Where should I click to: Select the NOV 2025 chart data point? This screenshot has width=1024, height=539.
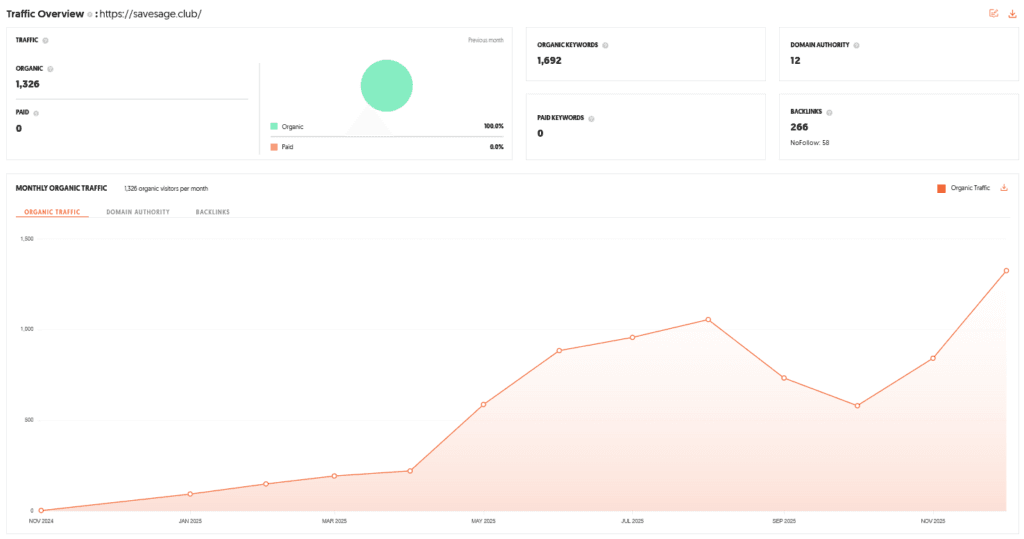(x=933, y=359)
